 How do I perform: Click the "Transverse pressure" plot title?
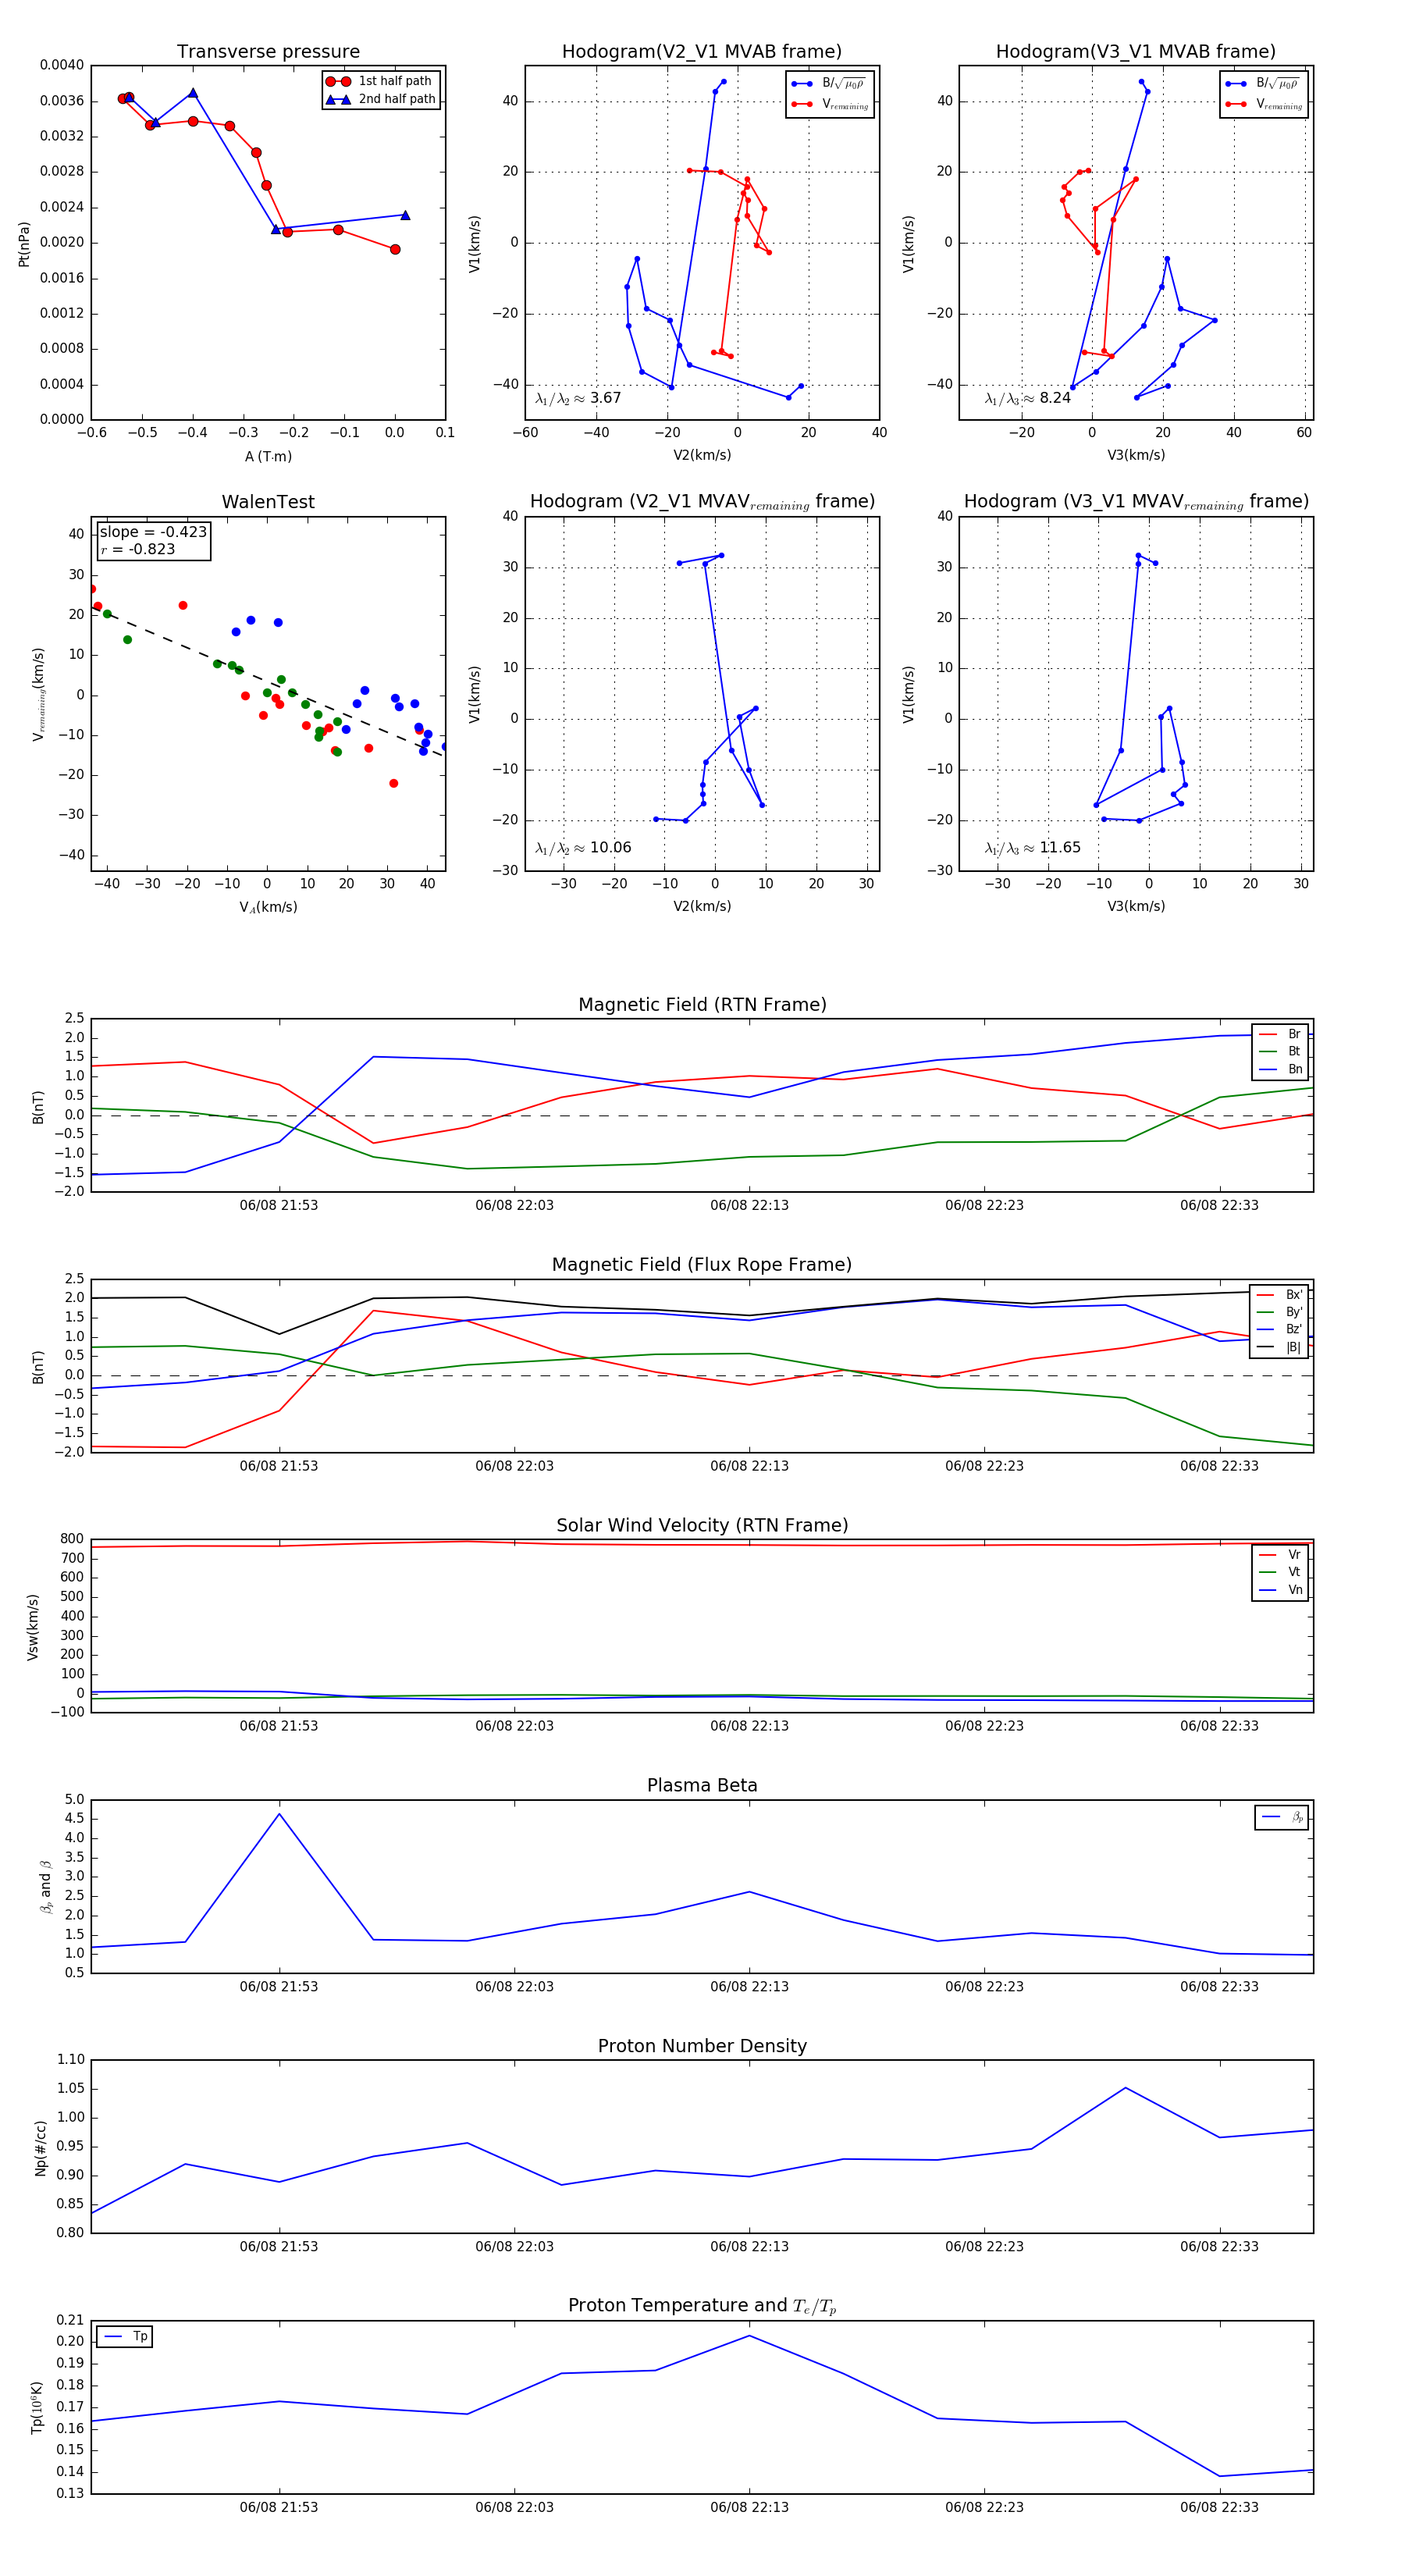point(268,52)
